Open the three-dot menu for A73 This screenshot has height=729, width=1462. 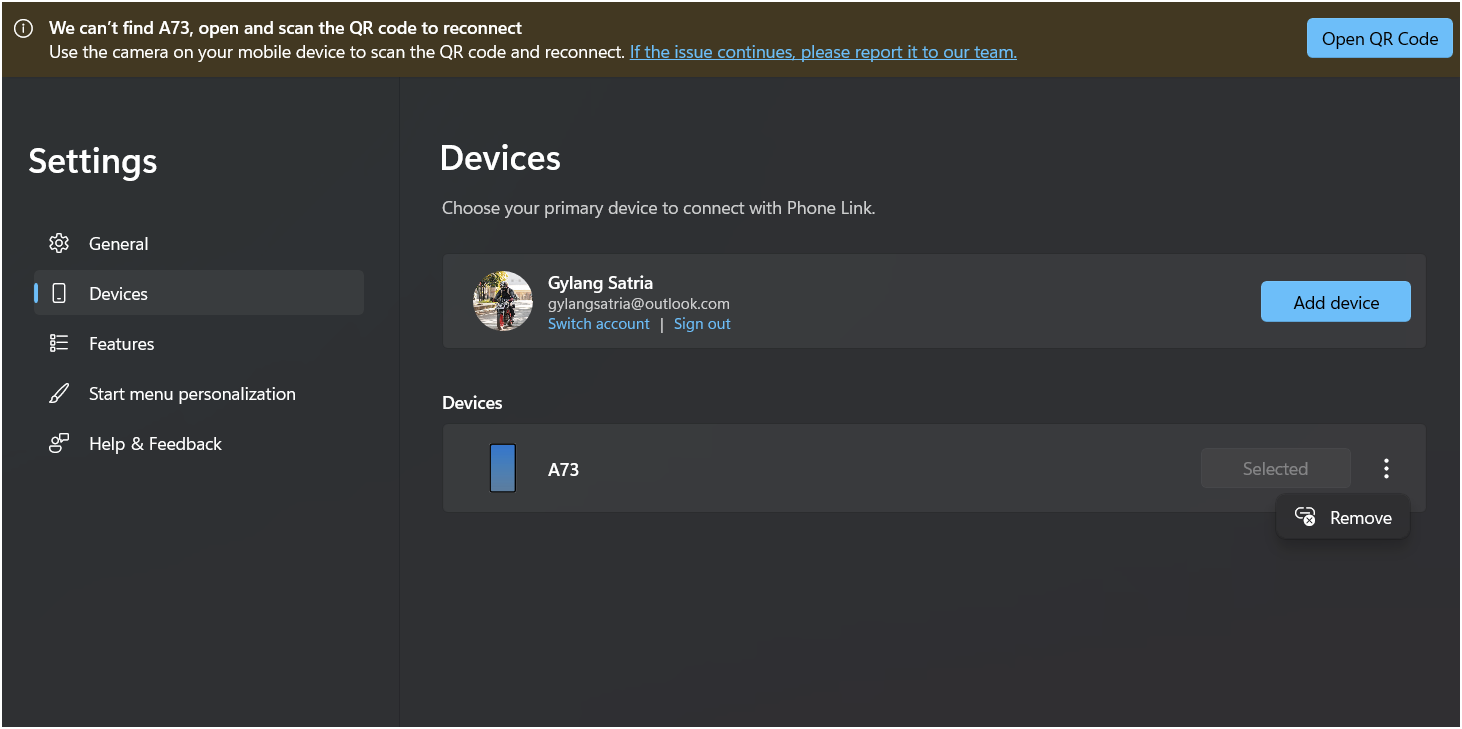click(x=1386, y=468)
